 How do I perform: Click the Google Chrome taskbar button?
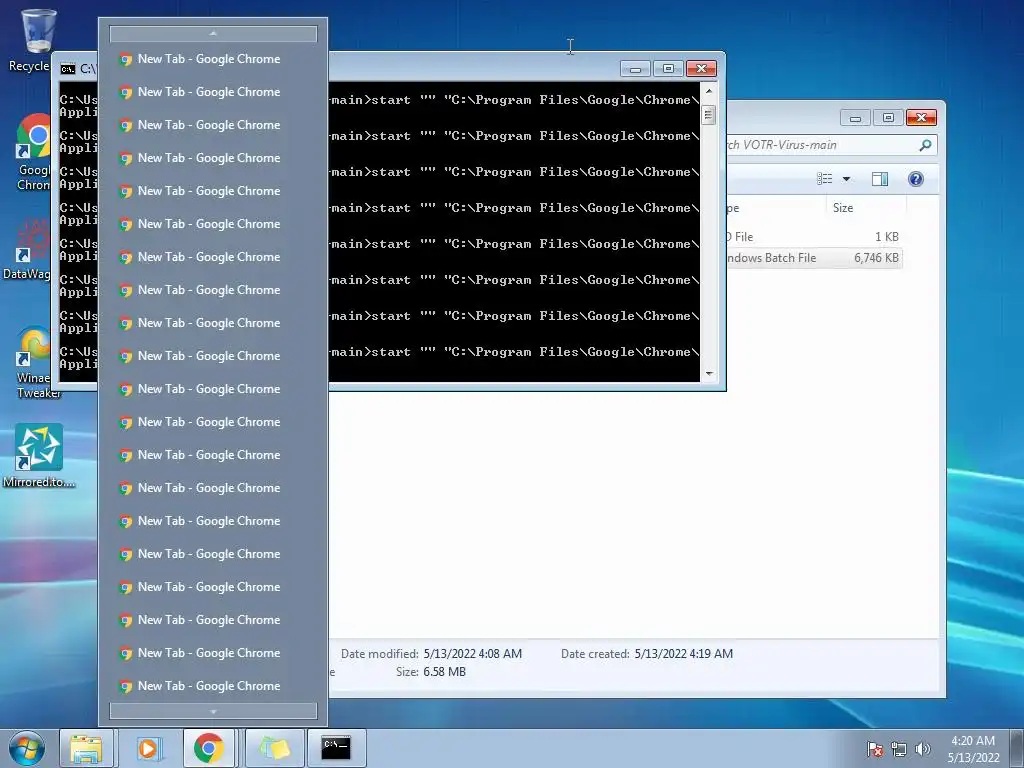(209, 748)
